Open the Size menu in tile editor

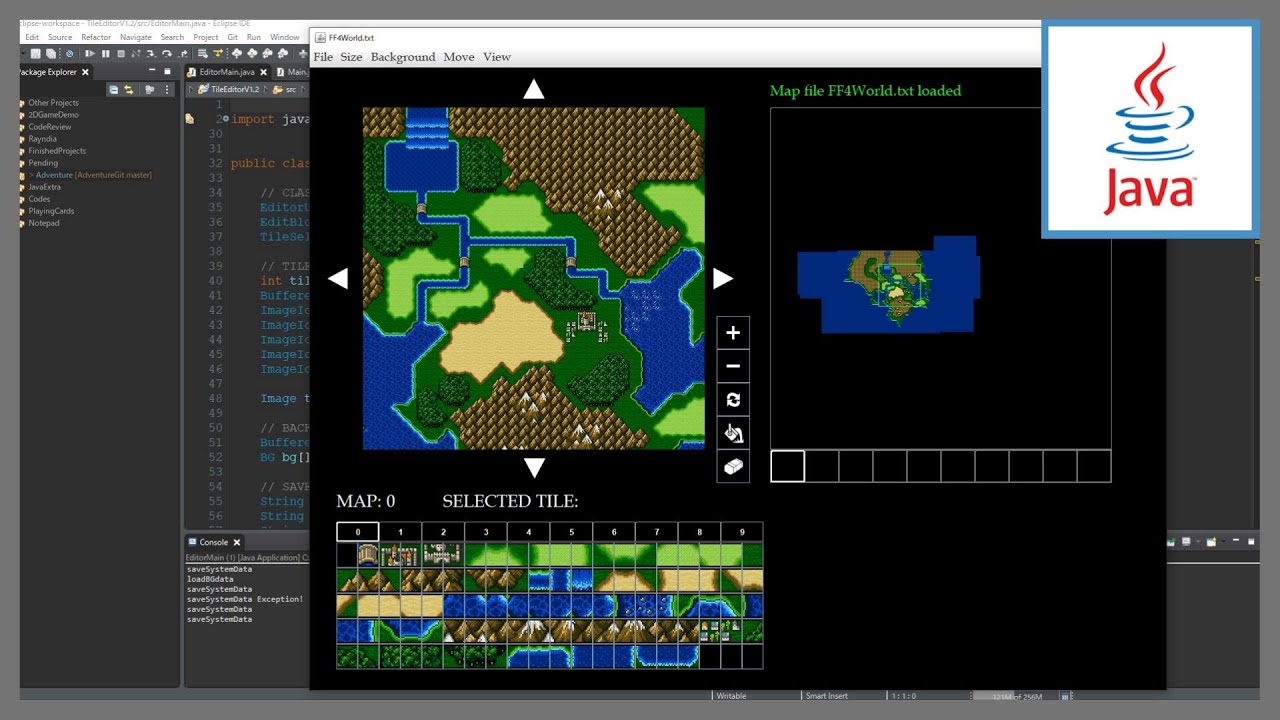351,57
